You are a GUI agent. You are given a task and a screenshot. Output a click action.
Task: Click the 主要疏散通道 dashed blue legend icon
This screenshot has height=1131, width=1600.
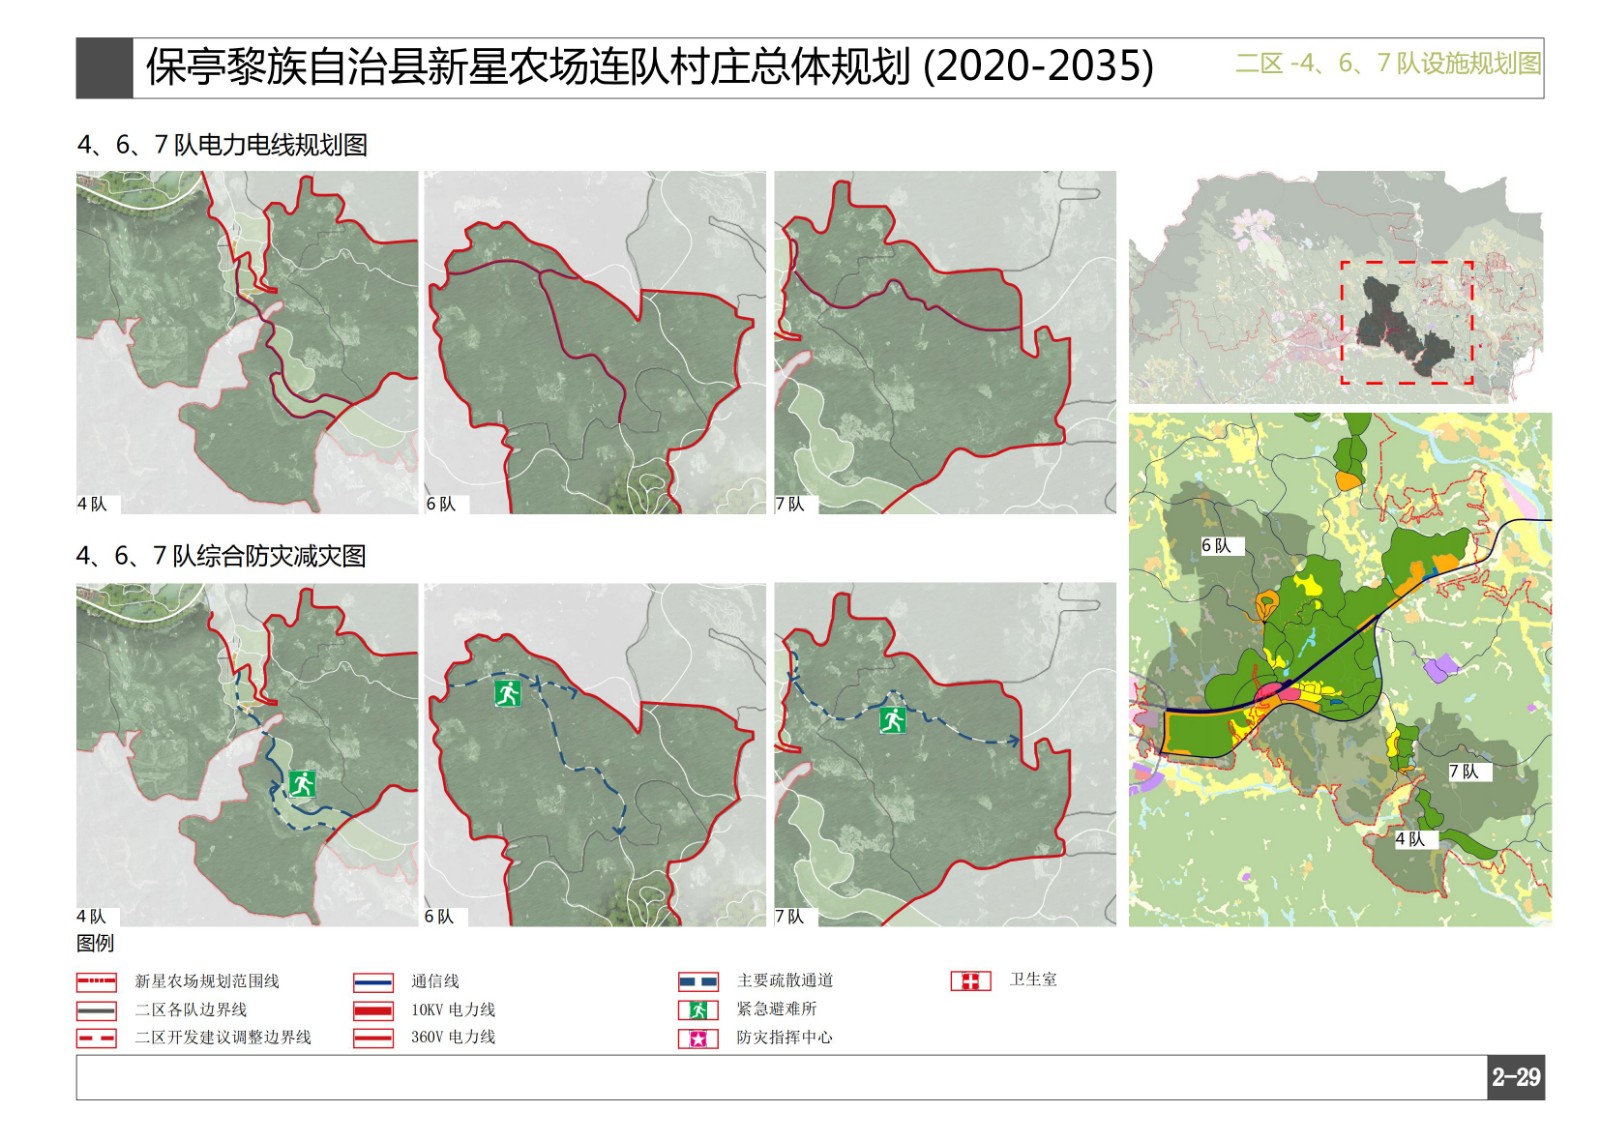click(x=698, y=982)
